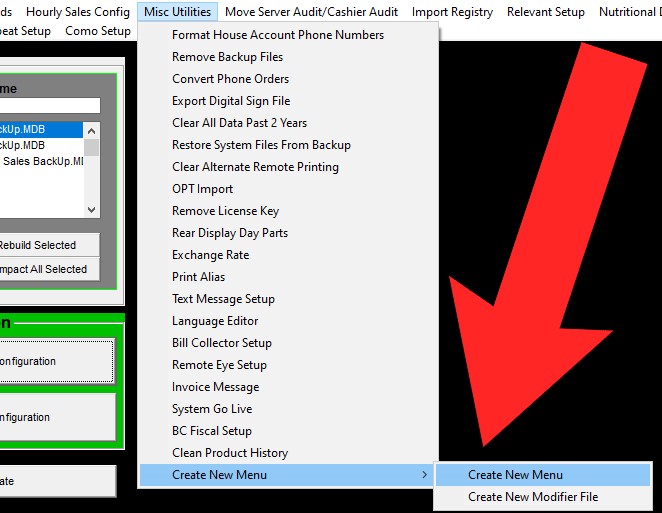The image size is (662, 513).
Task: Open Exchange Rate utility
Action: [210, 255]
